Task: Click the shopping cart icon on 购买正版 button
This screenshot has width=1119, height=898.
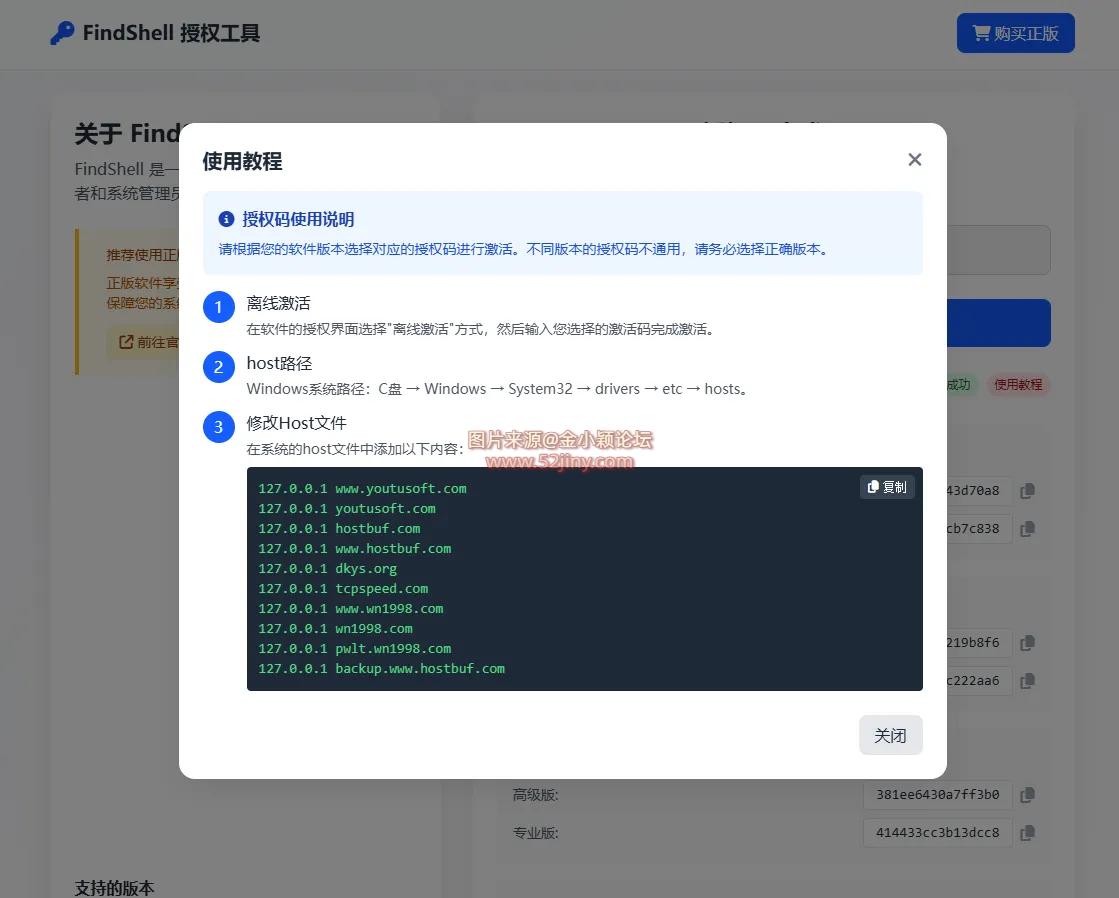Action: 980,32
